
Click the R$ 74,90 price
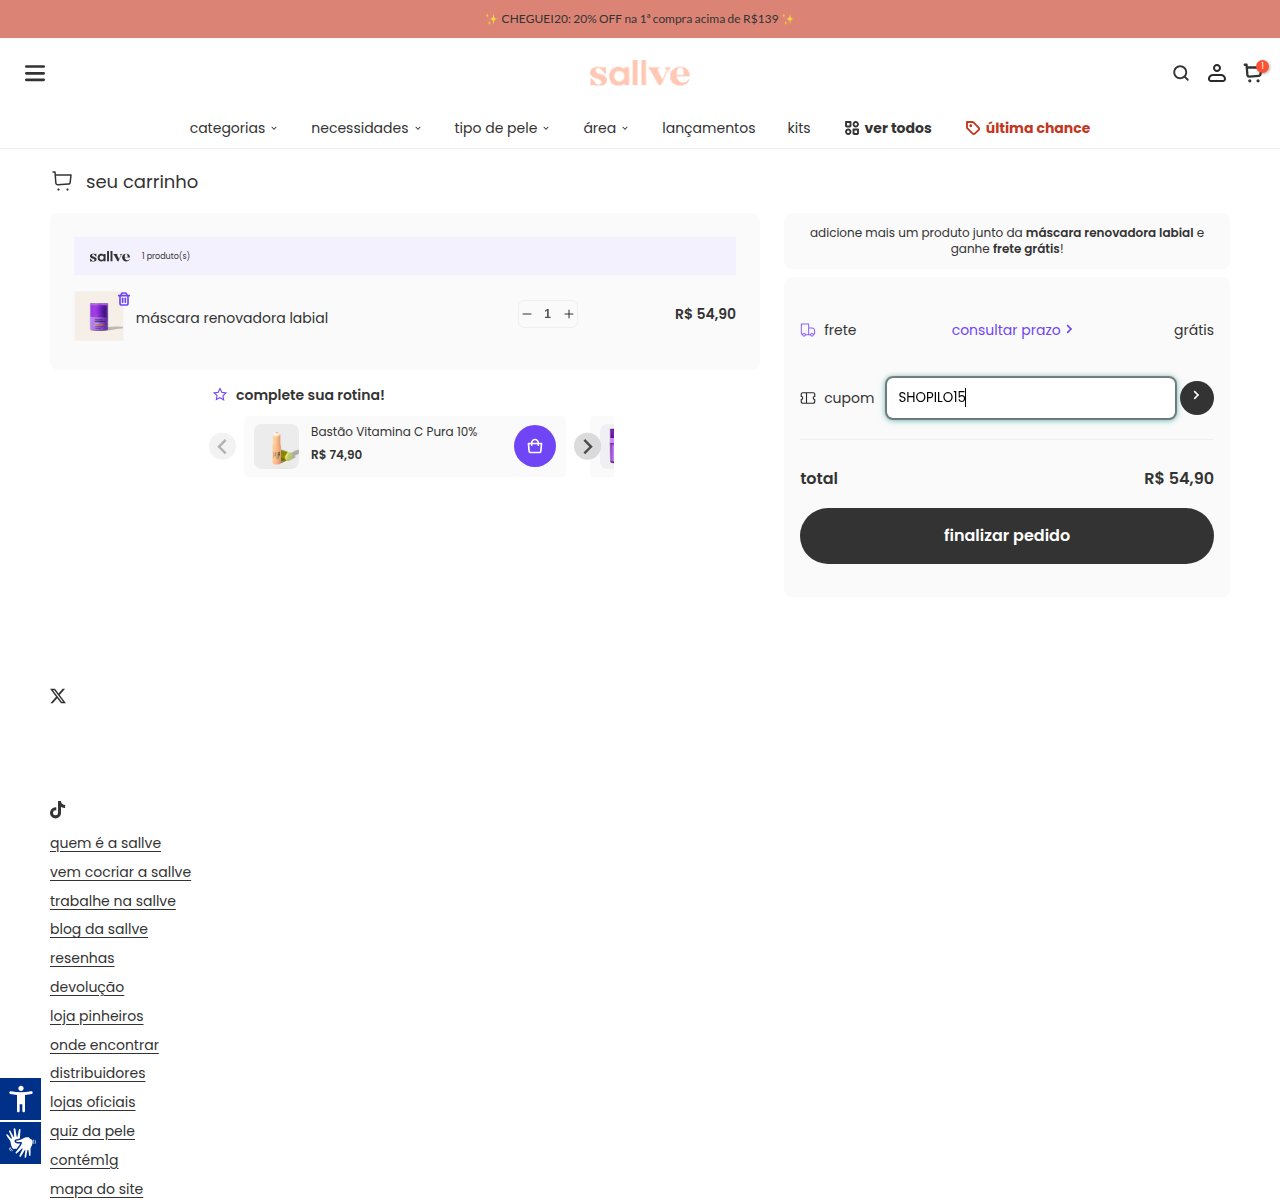[x=337, y=455]
